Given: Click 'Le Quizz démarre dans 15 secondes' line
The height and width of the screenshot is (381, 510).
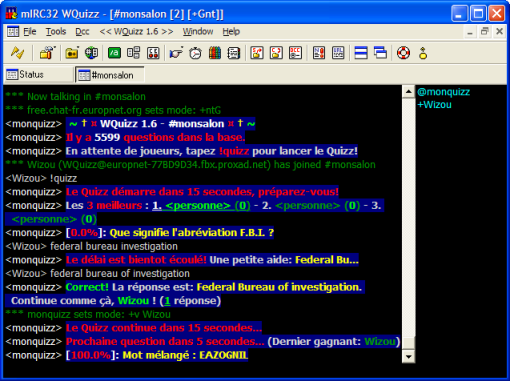Looking at the screenshot, I should (202, 192).
